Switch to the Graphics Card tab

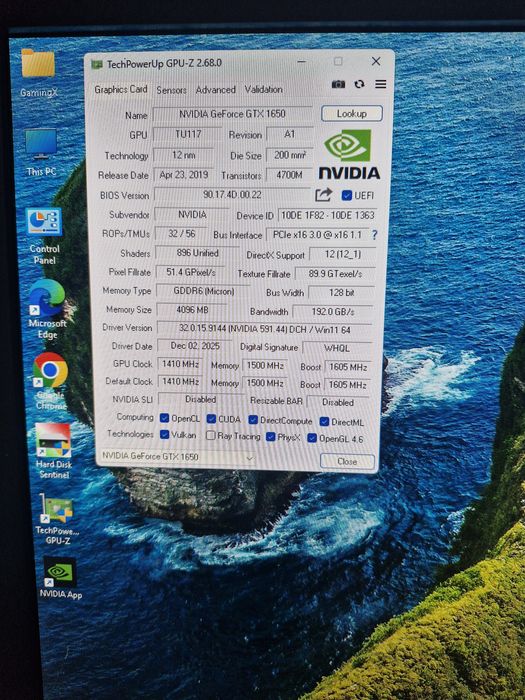coord(121,89)
